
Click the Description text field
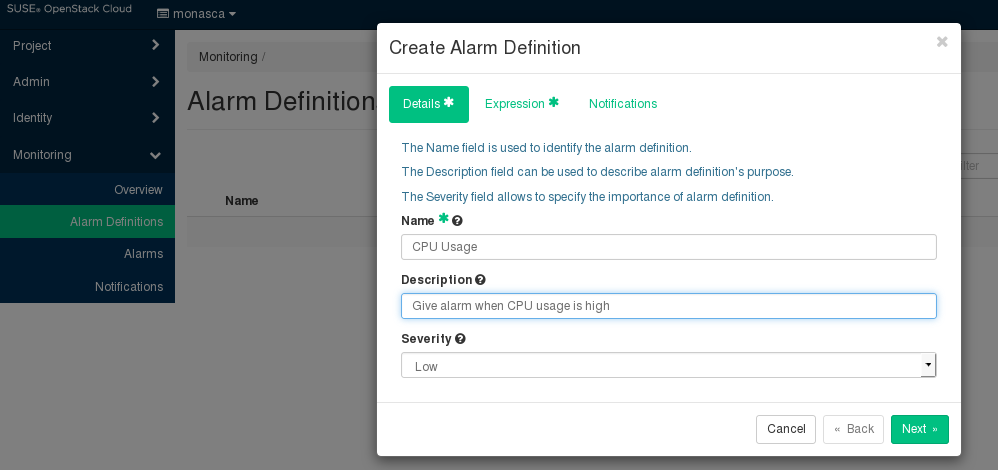[x=668, y=306]
